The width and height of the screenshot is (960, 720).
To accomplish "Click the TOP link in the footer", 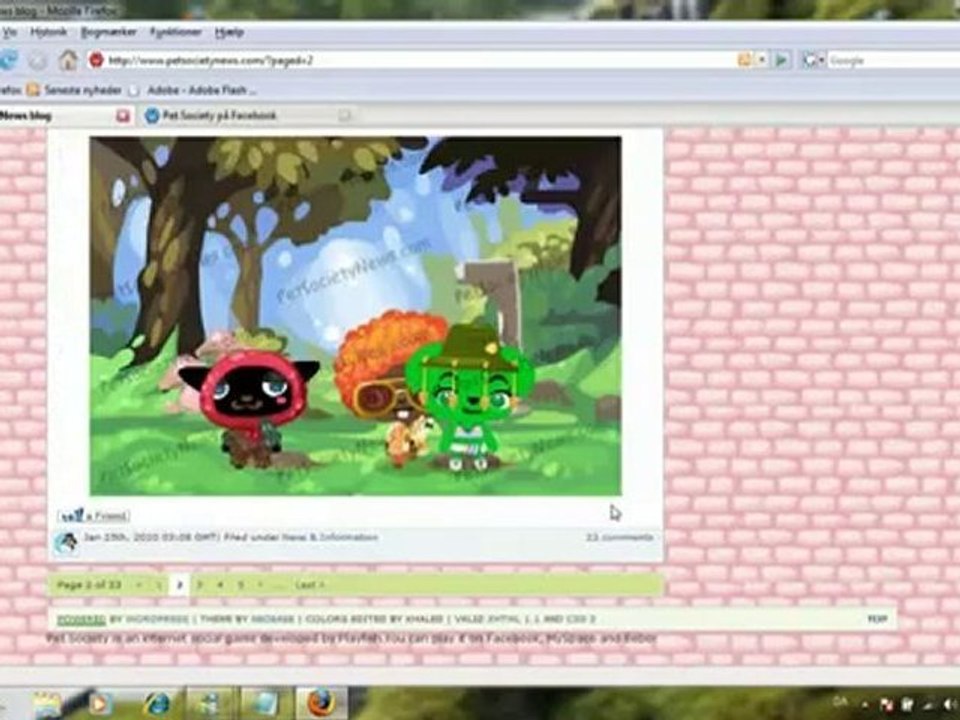I will click(x=877, y=619).
